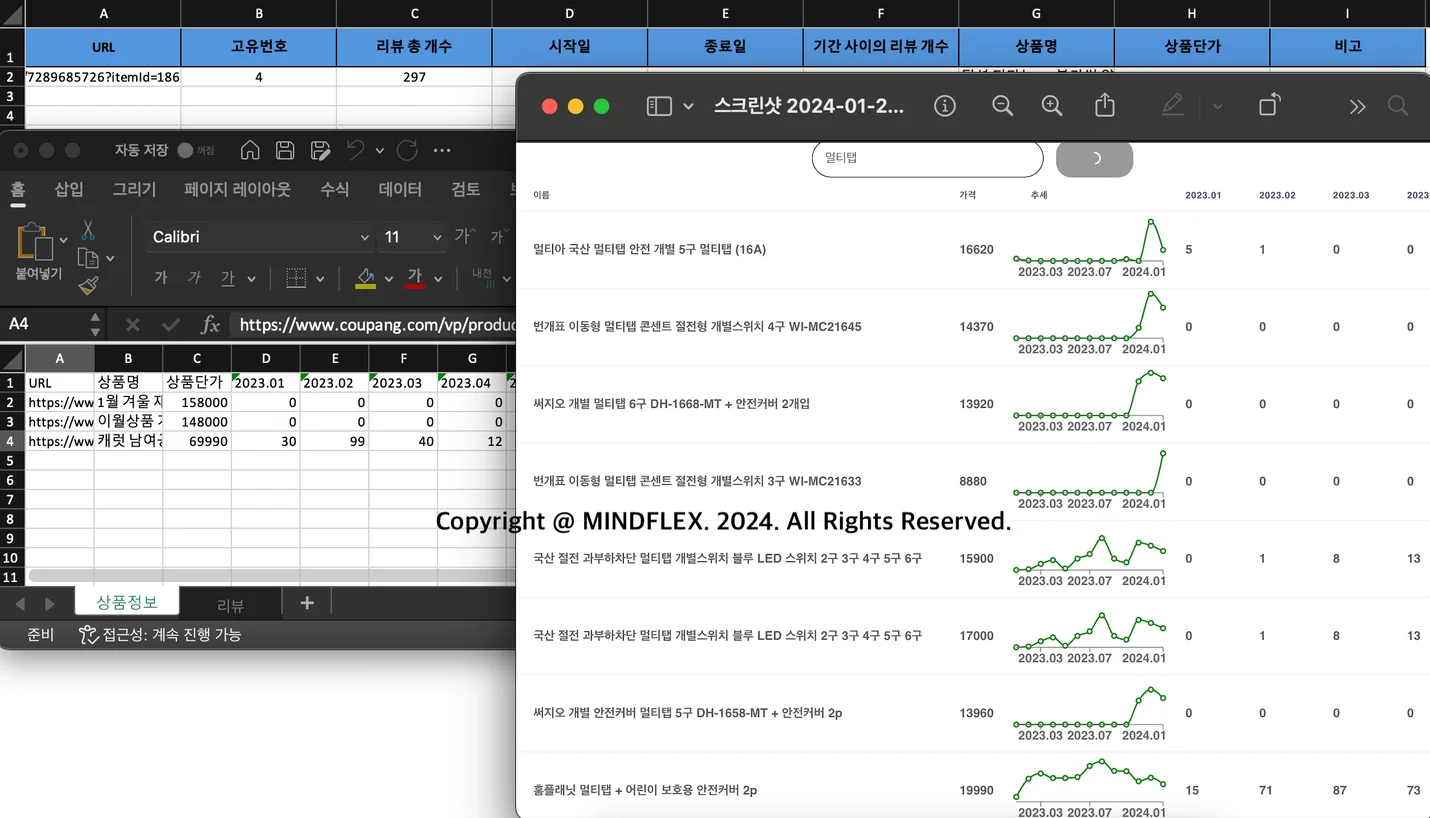Click the Cut scissors icon
The height and width of the screenshot is (818, 1430).
pyautogui.click(x=88, y=231)
